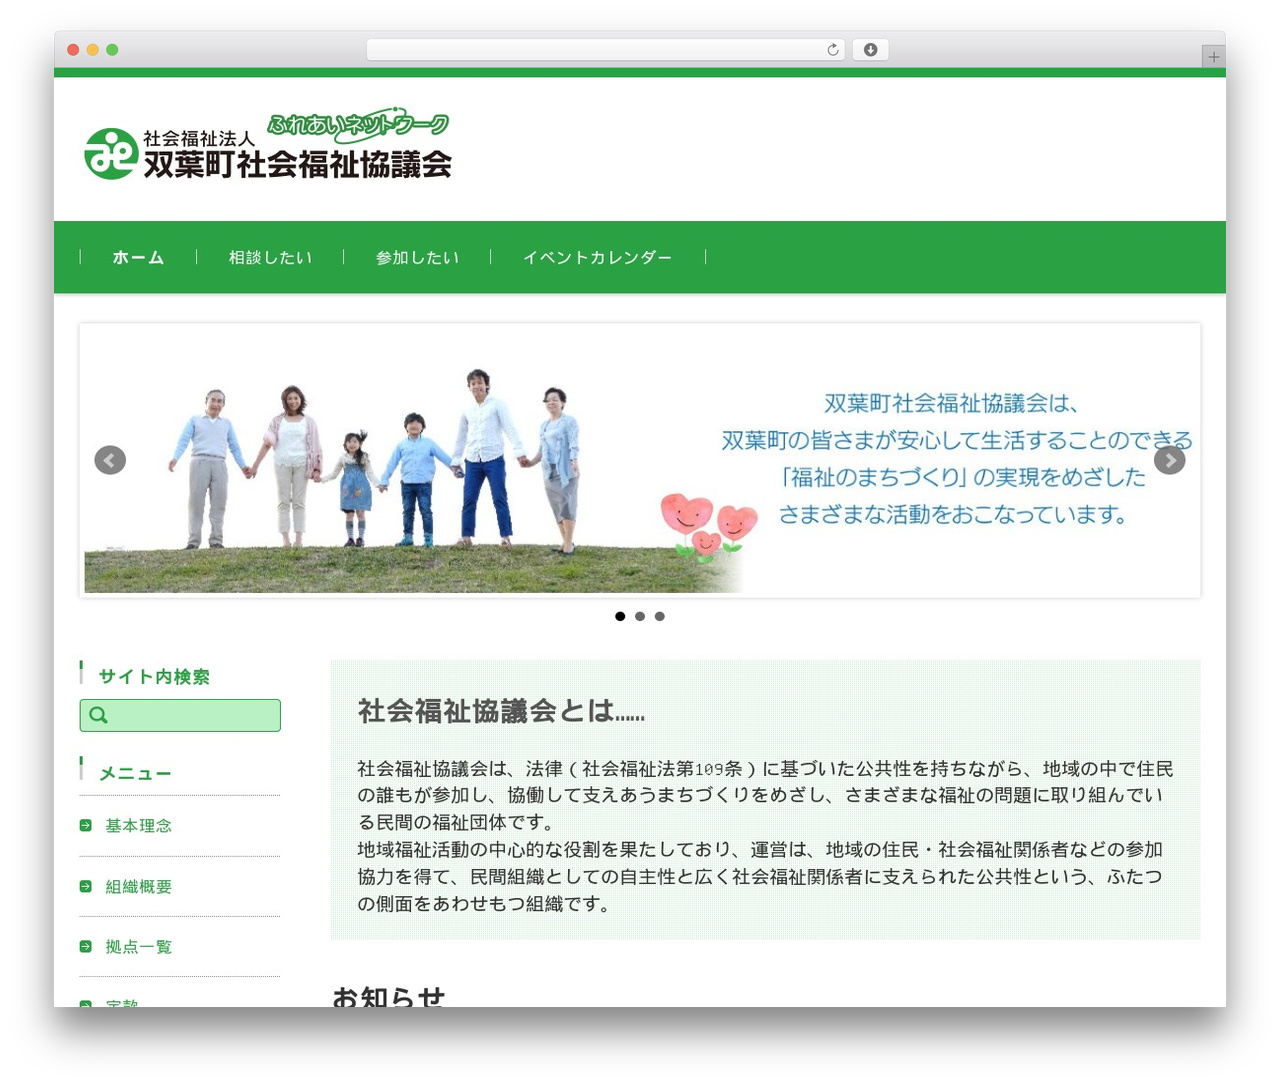
Task: Open the イベントカレンダー navigation menu item
Action: click(x=597, y=257)
